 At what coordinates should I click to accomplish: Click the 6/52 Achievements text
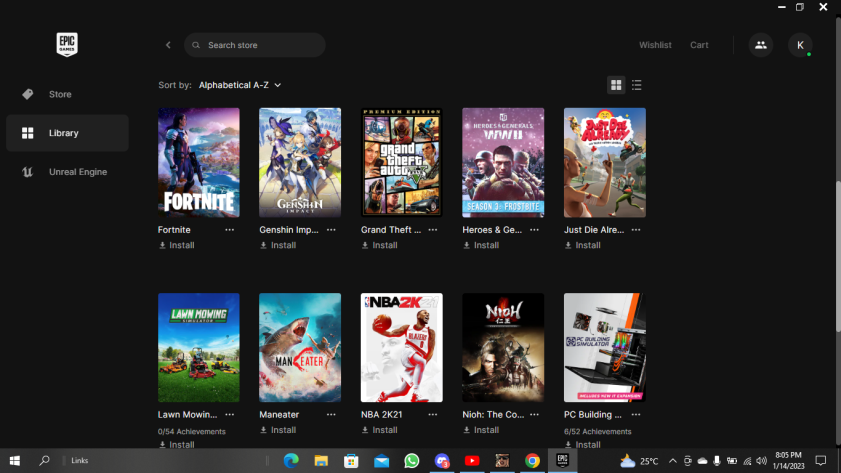pos(597,432)
